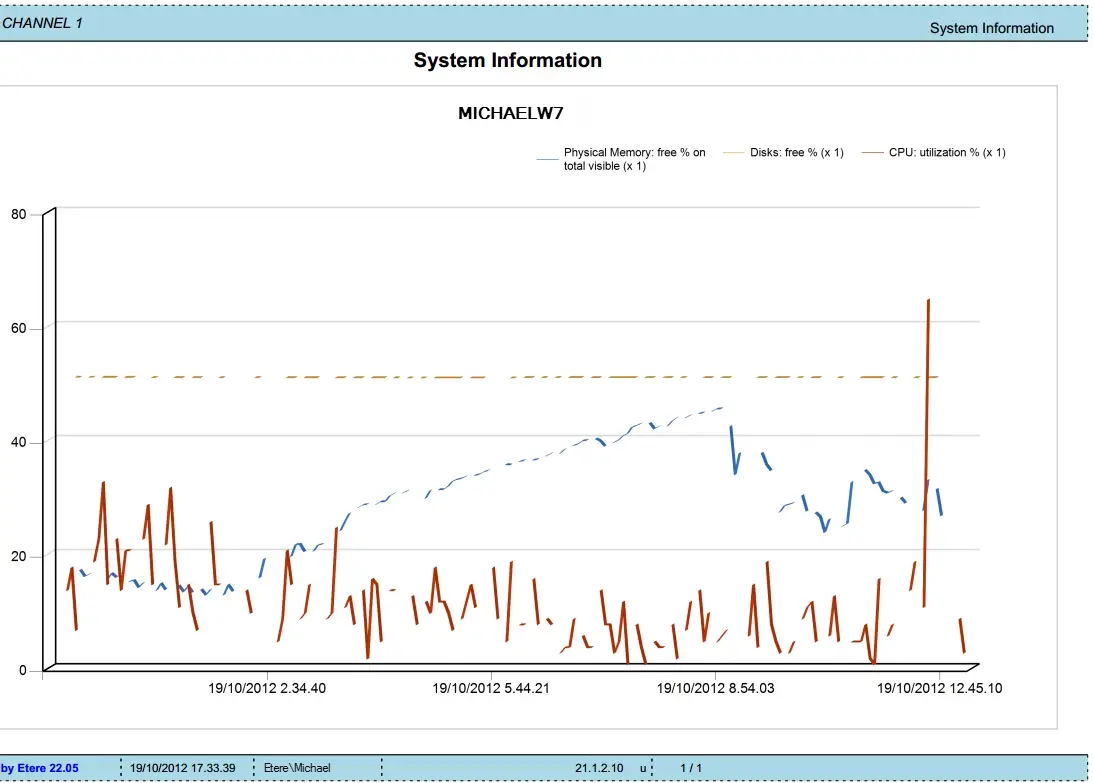Click the 19/10/2012 5.44.21 time axis label
The height and width of the screenshot is (783, 1094).
tap(490, 689)
